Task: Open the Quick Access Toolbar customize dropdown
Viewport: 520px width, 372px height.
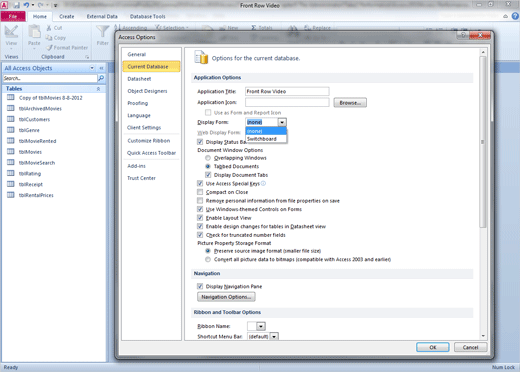Action: (x=56, y=5)
